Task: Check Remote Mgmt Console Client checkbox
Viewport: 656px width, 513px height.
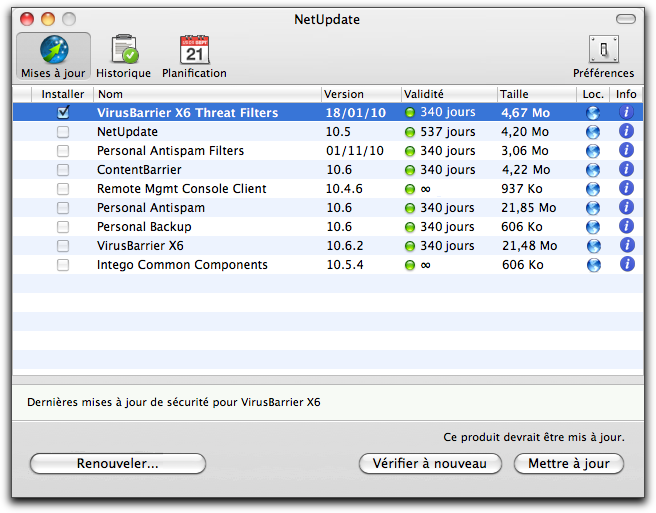Action: (x=63, y=189)
